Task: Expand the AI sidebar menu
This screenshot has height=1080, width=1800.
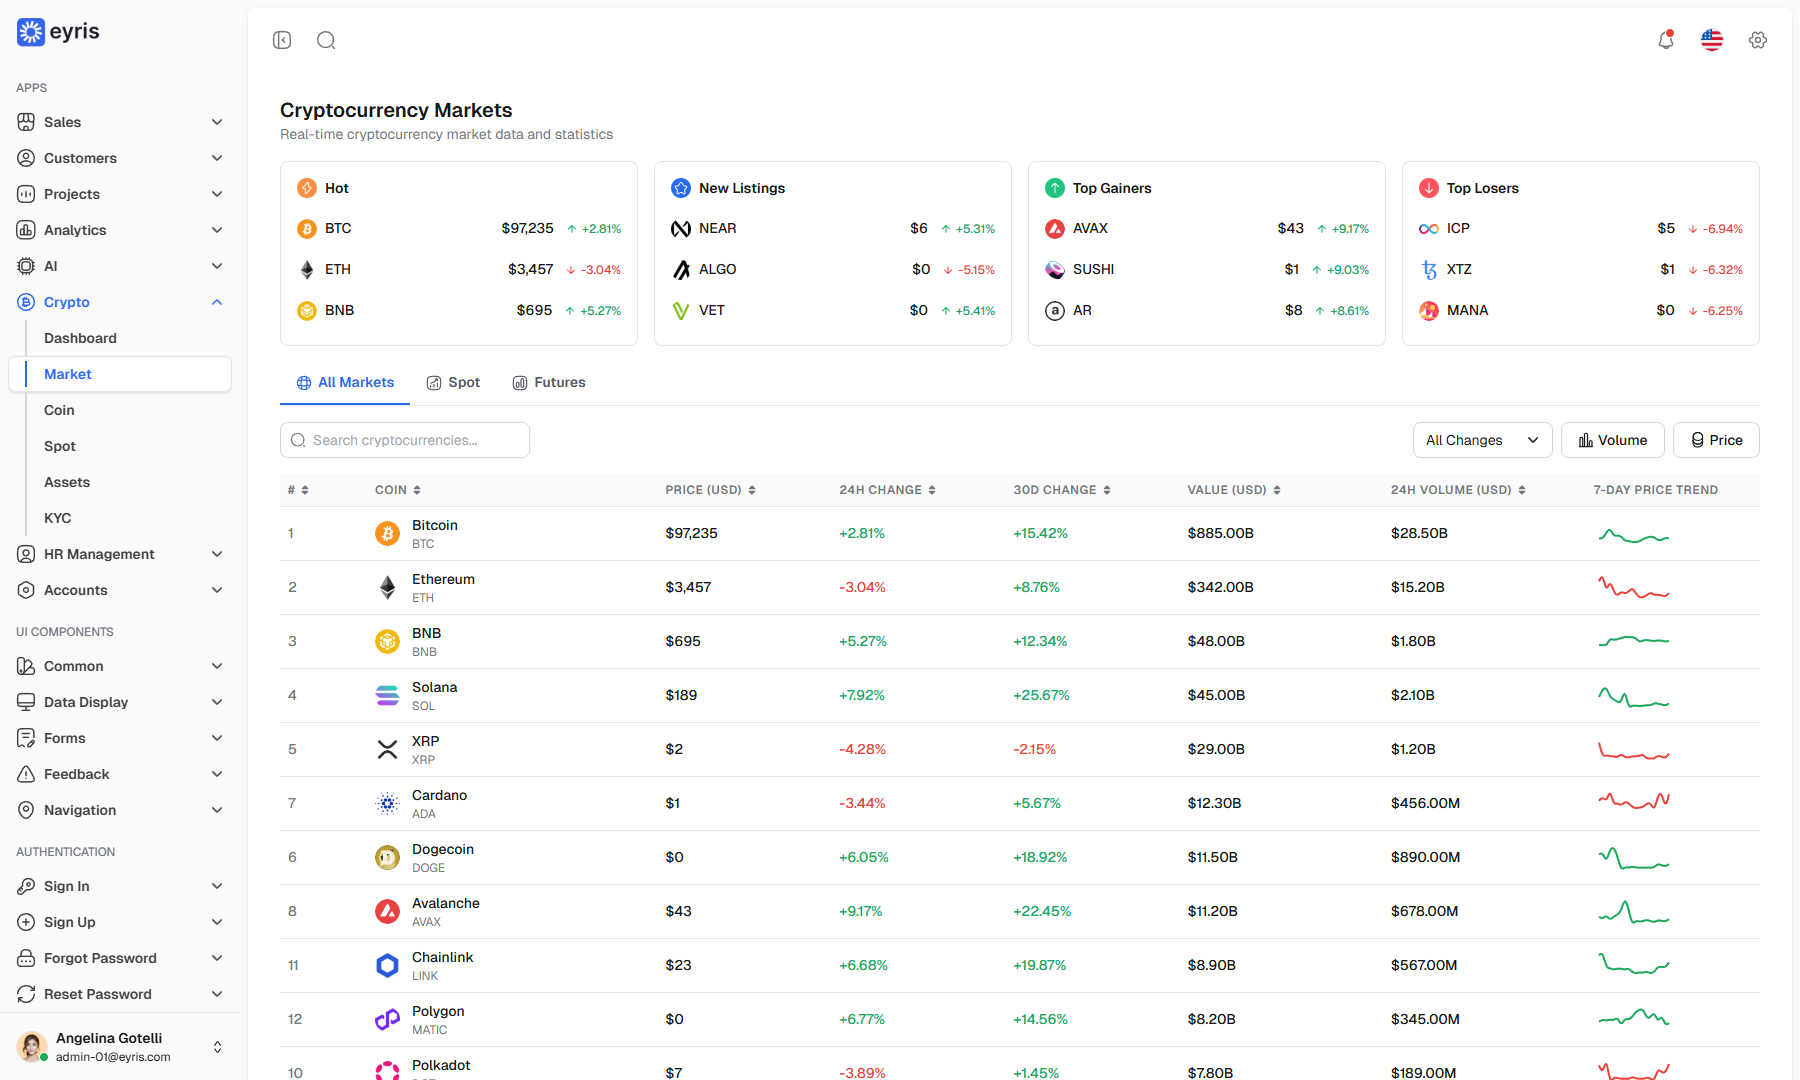Action: [x=120, y=266]
